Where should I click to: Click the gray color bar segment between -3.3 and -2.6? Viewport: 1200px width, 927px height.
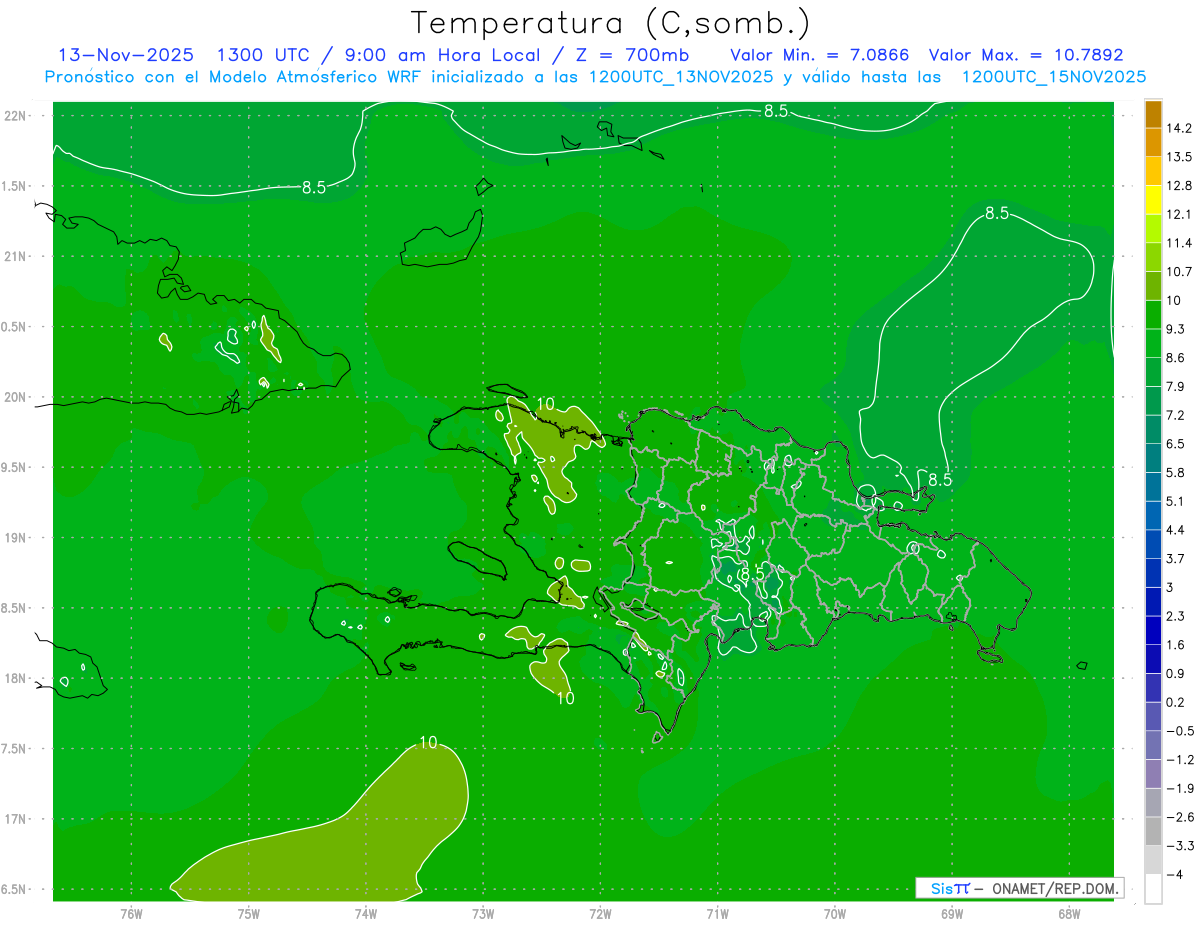click(x=1153, y=831)
